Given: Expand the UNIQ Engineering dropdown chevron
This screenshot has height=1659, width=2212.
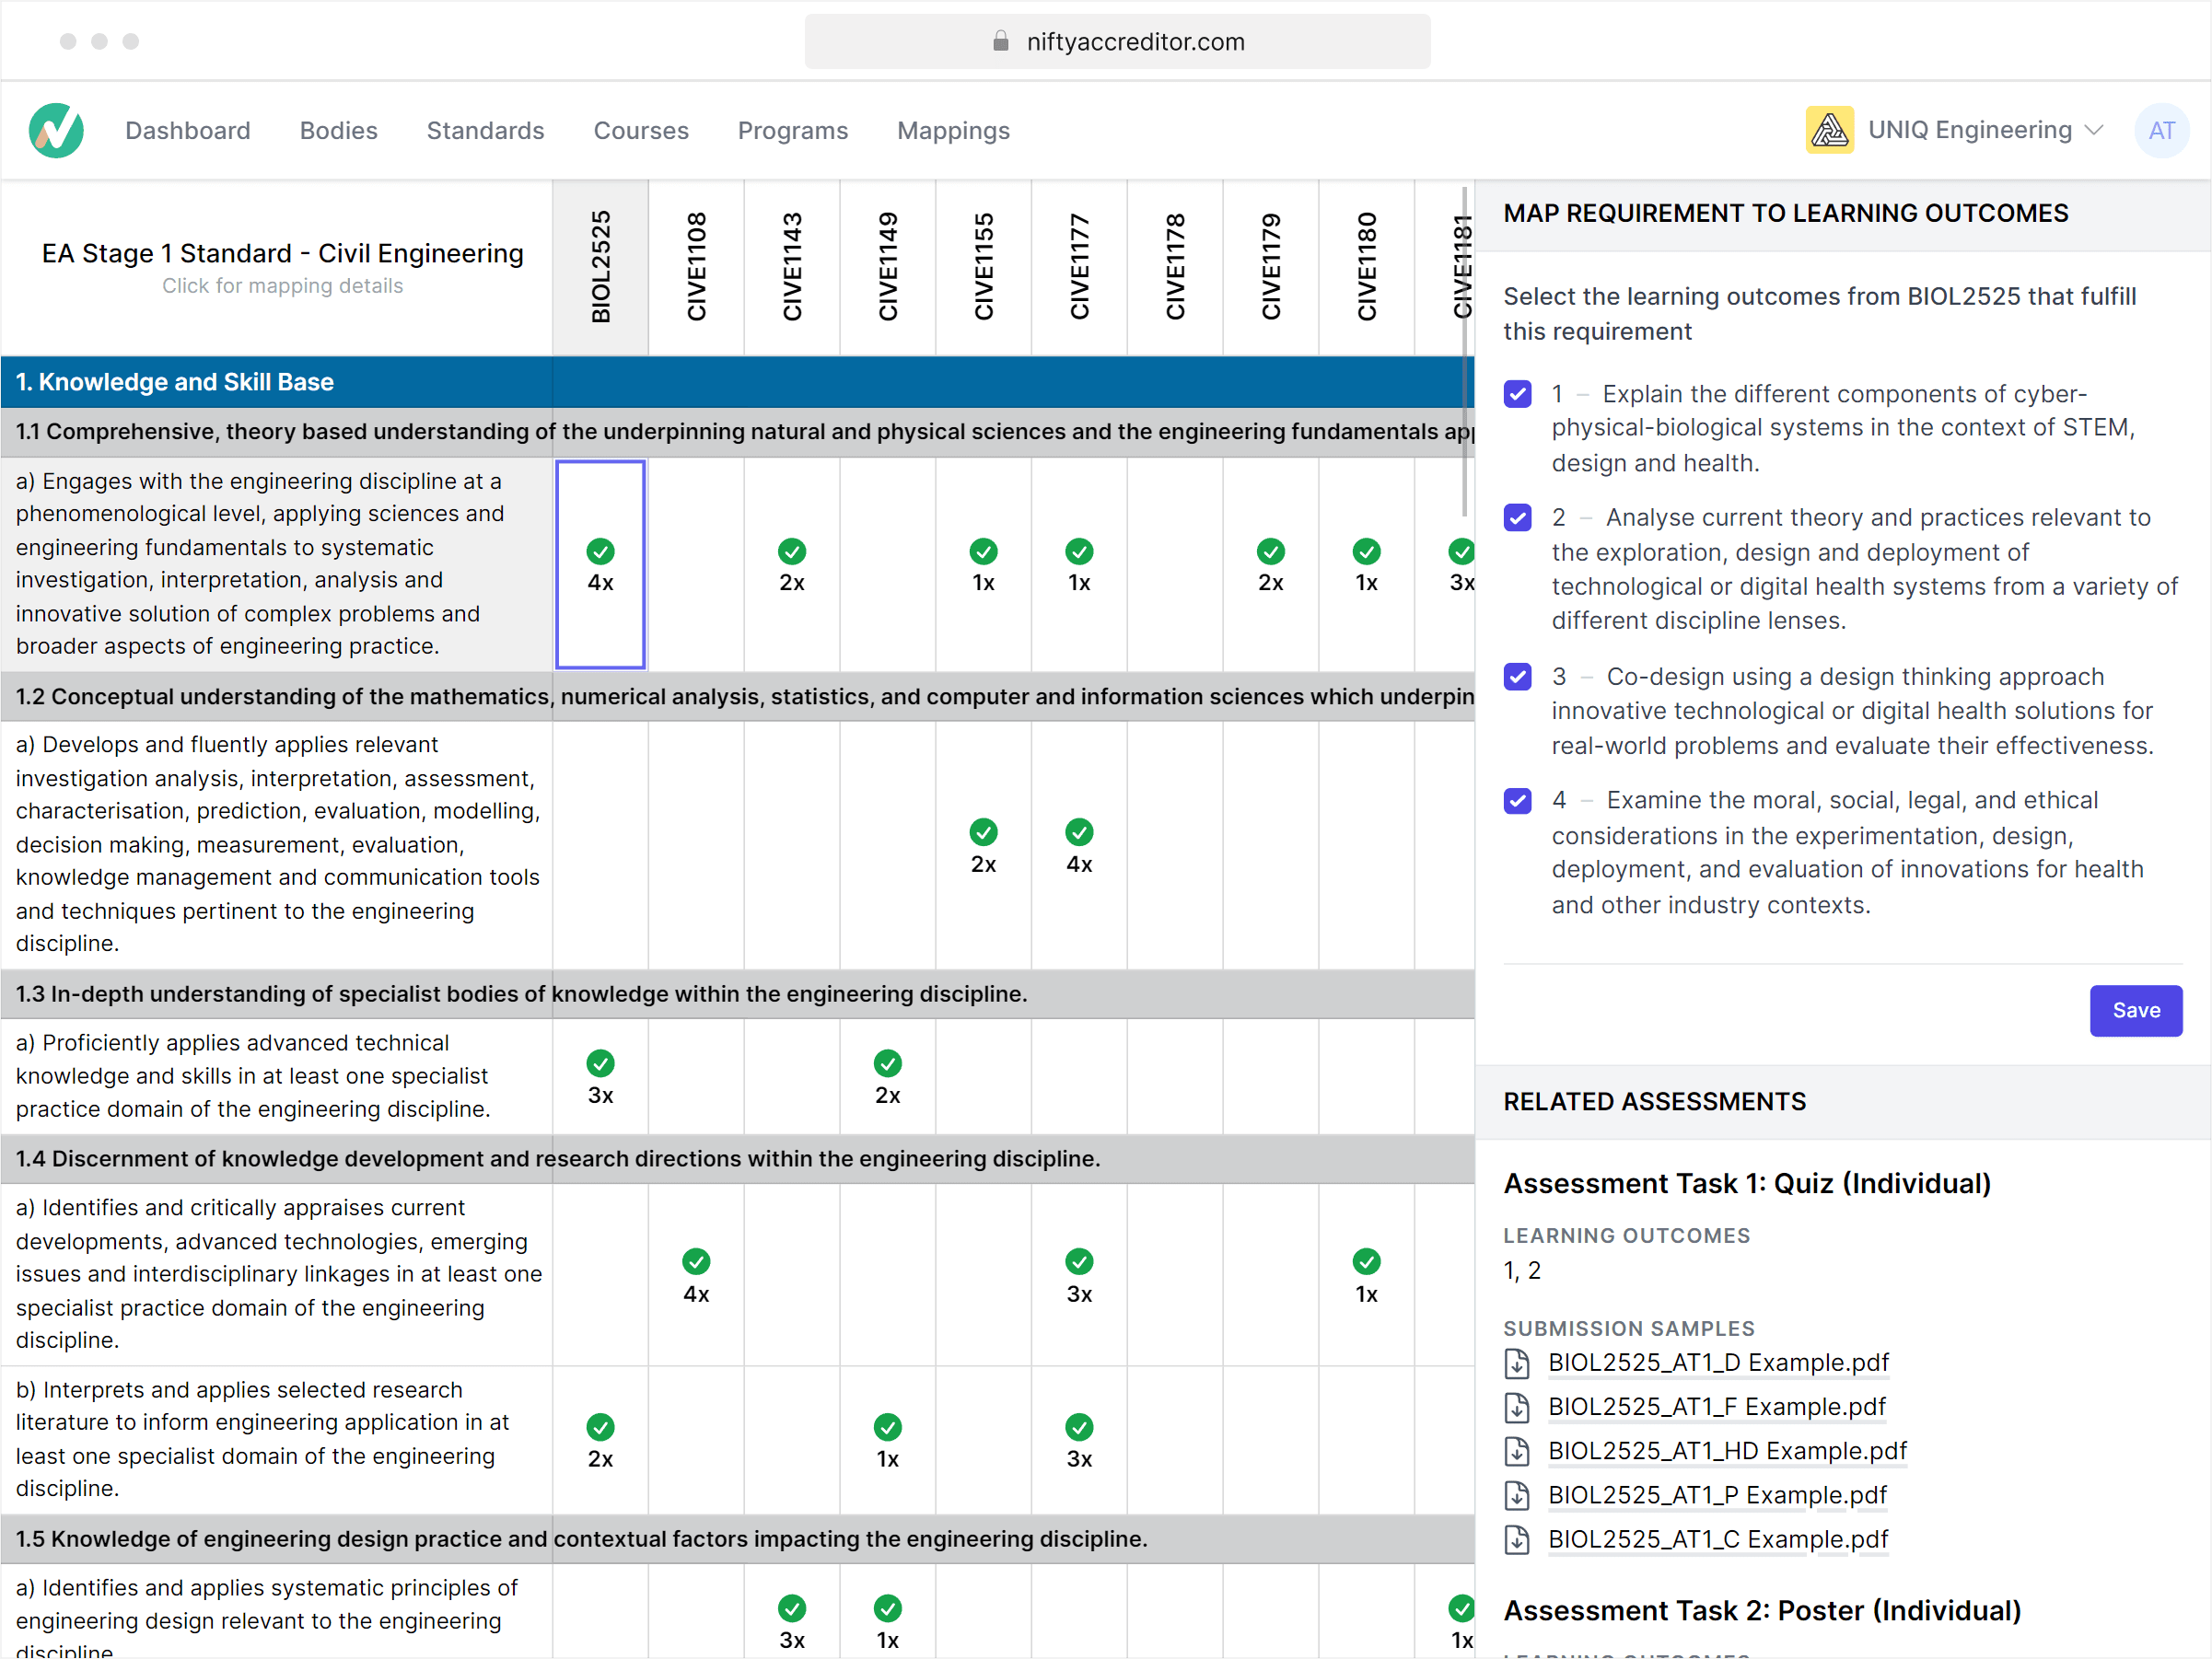Looking at the screenshot, I should tap(2095, 131).
